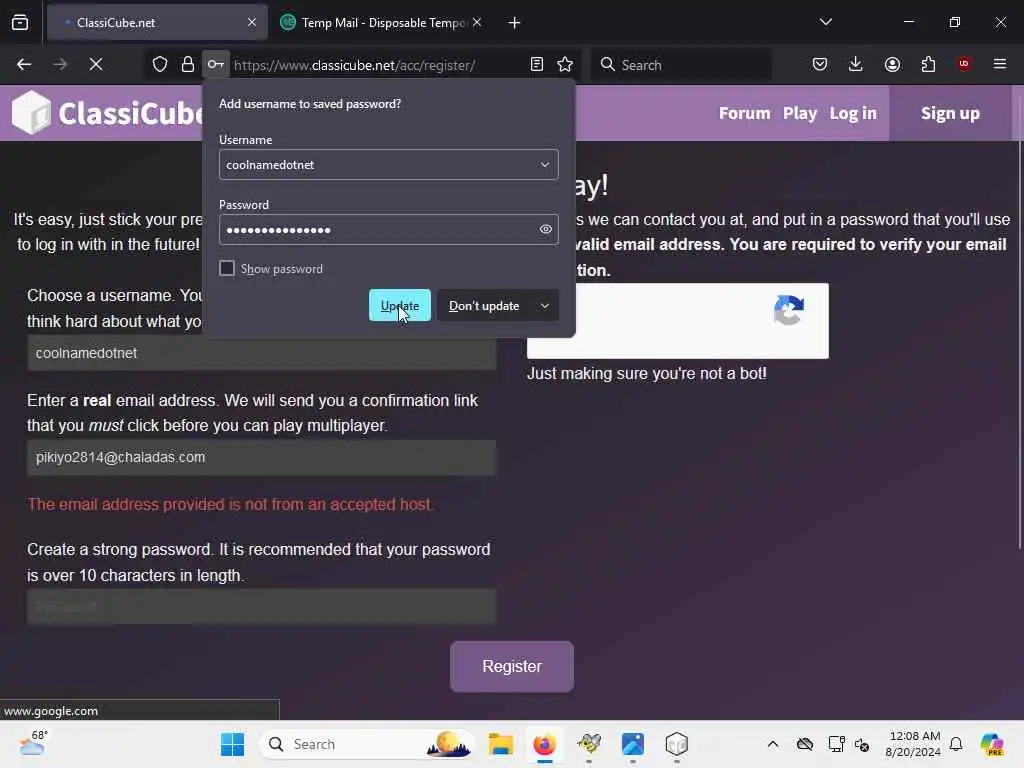Click the muted volume tray icon
This screenshot has width=1024, height=768.
click(x=862, y=744)
